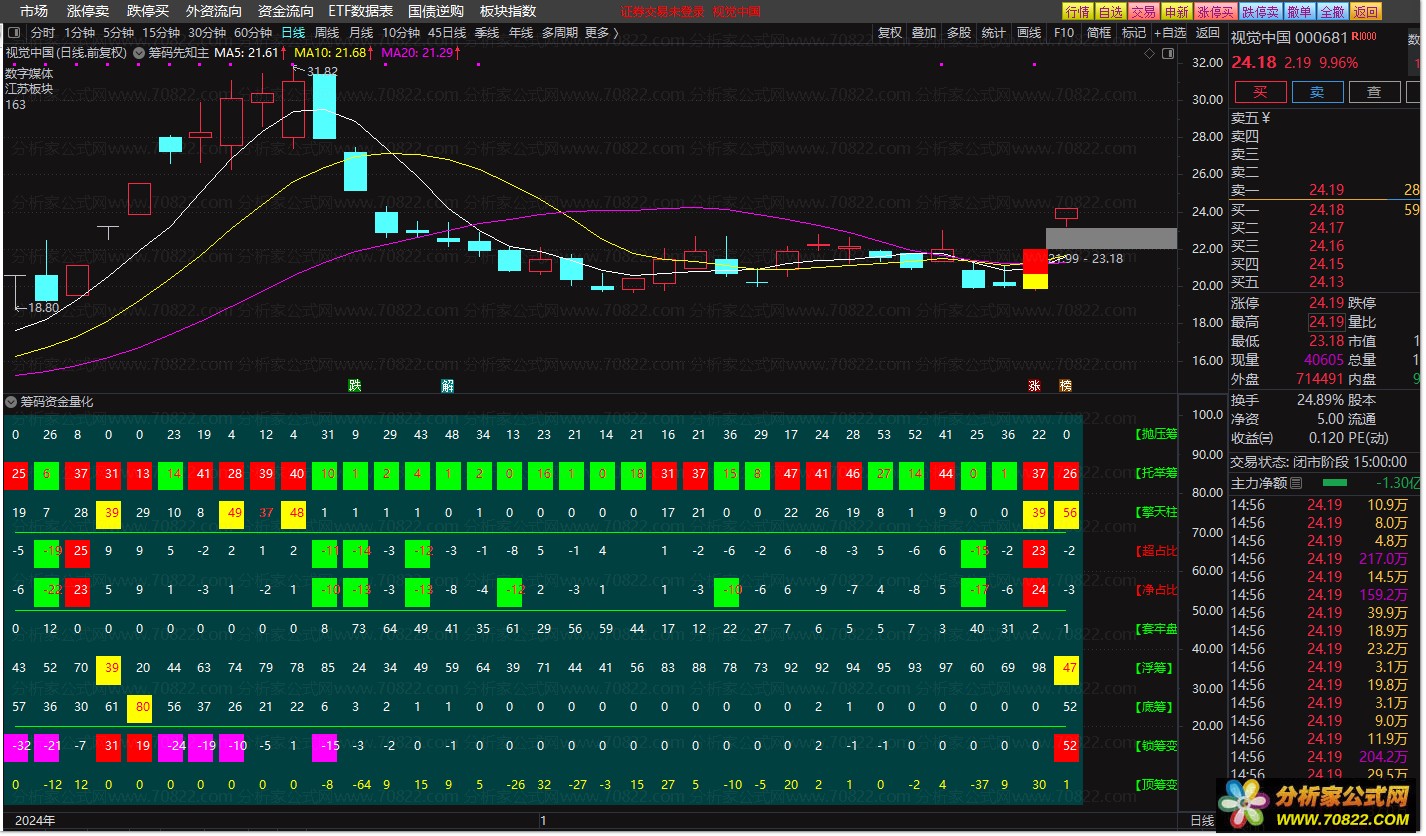
Task: Open the 外资流向 menu
Action: (214, 11)
